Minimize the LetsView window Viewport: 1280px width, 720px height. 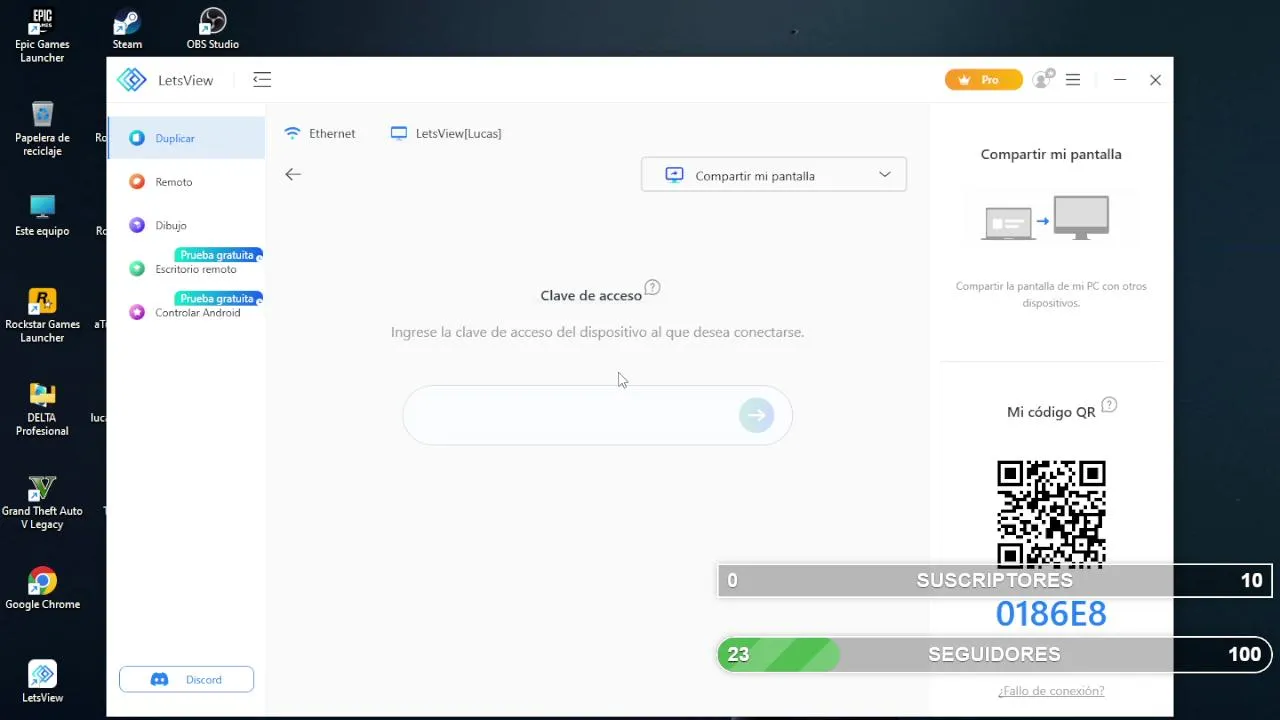tap(1120, 80)
